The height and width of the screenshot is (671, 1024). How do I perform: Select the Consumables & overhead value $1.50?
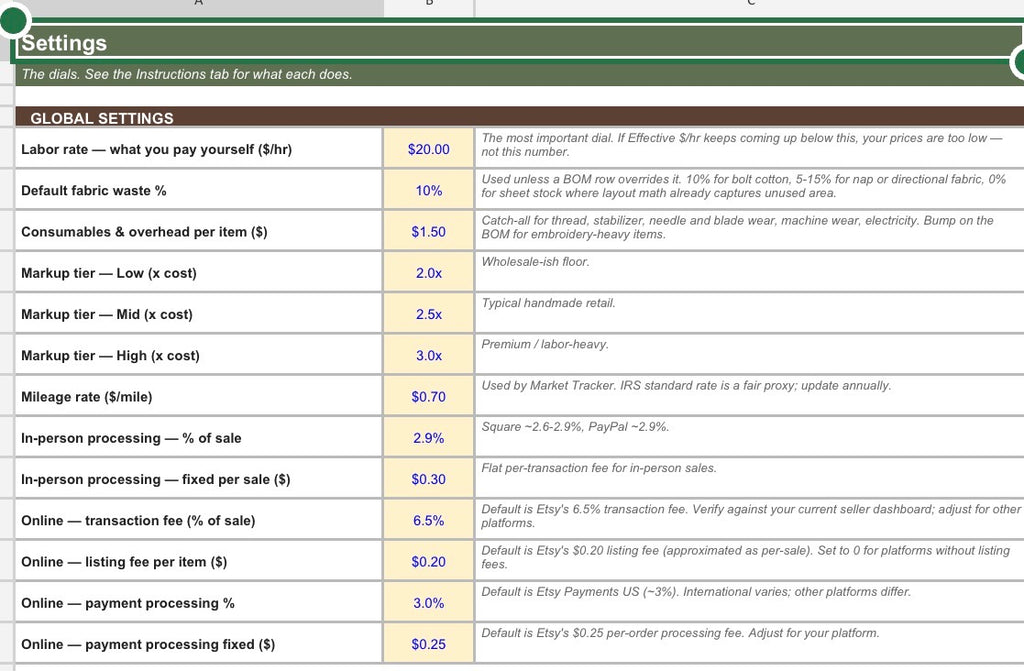point(428,231)
